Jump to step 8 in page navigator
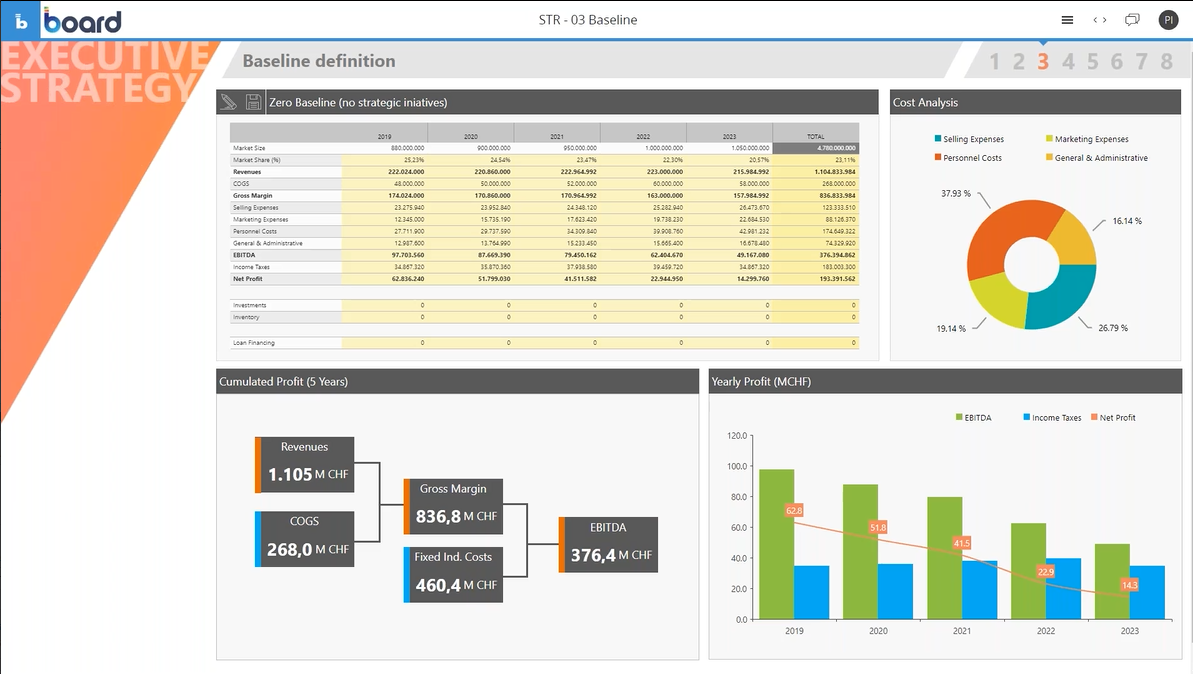The width and height of the screenshot is (1193, 674). (1166, 62)
